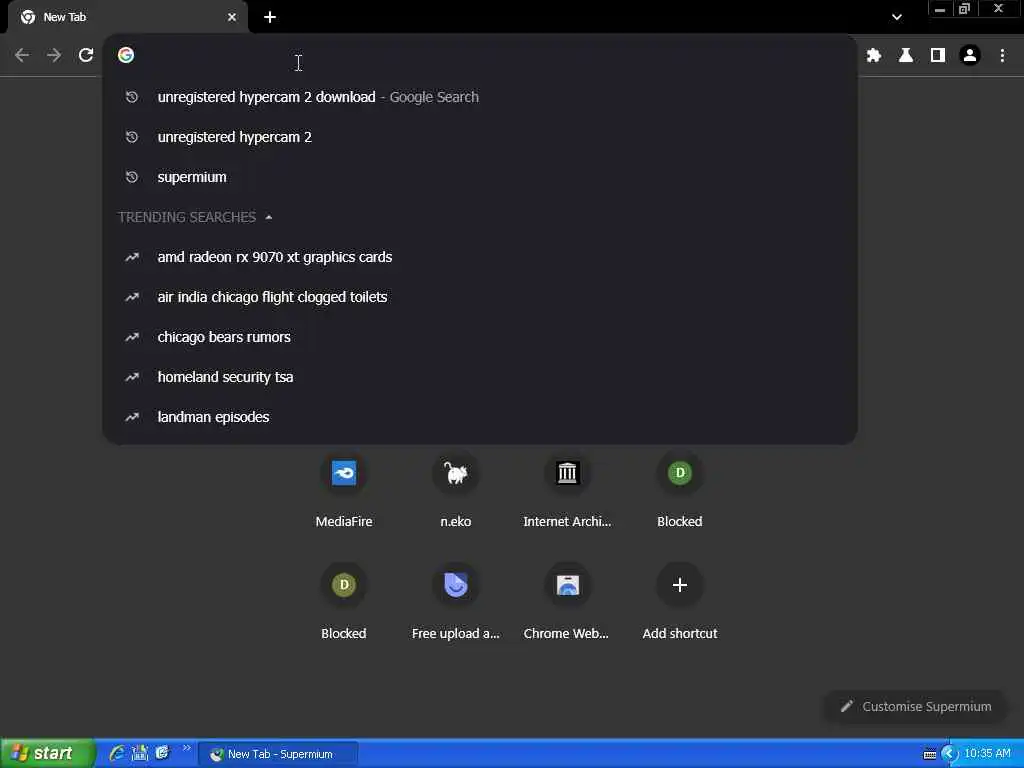
Task: Click the browser forward arrow
Action: pos(54,56)
